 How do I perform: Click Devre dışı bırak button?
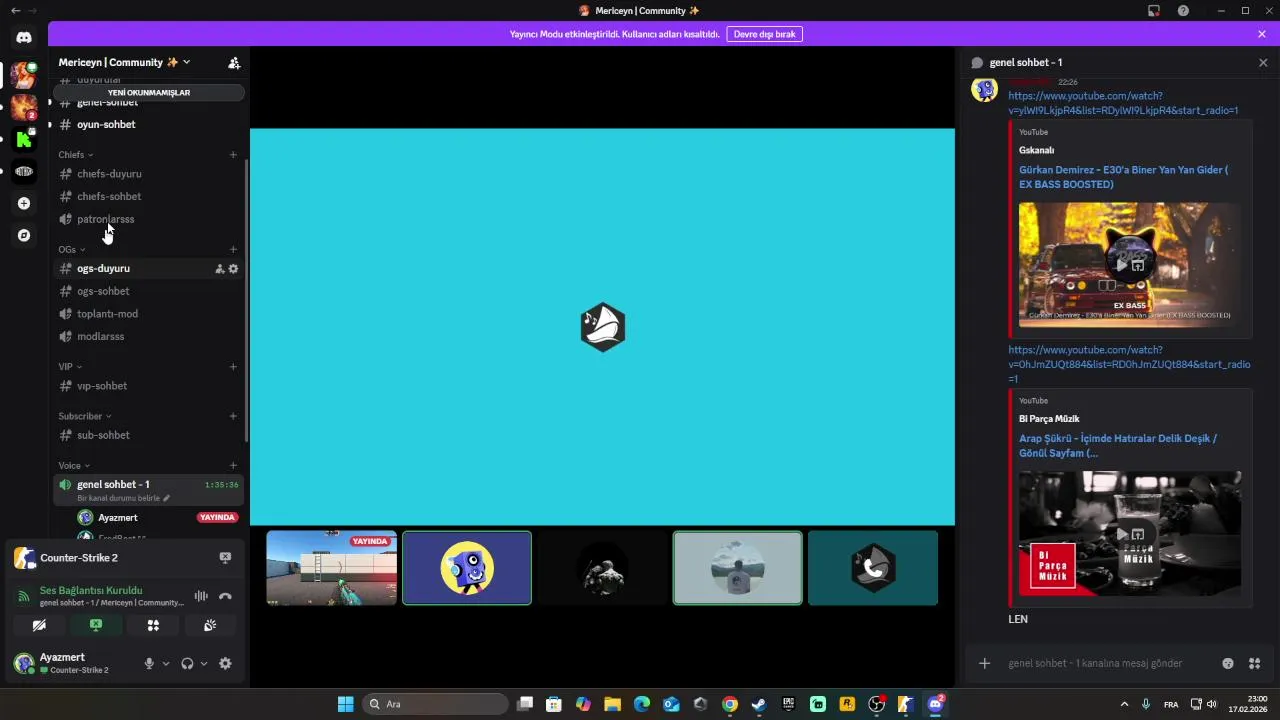pos(765,34)
